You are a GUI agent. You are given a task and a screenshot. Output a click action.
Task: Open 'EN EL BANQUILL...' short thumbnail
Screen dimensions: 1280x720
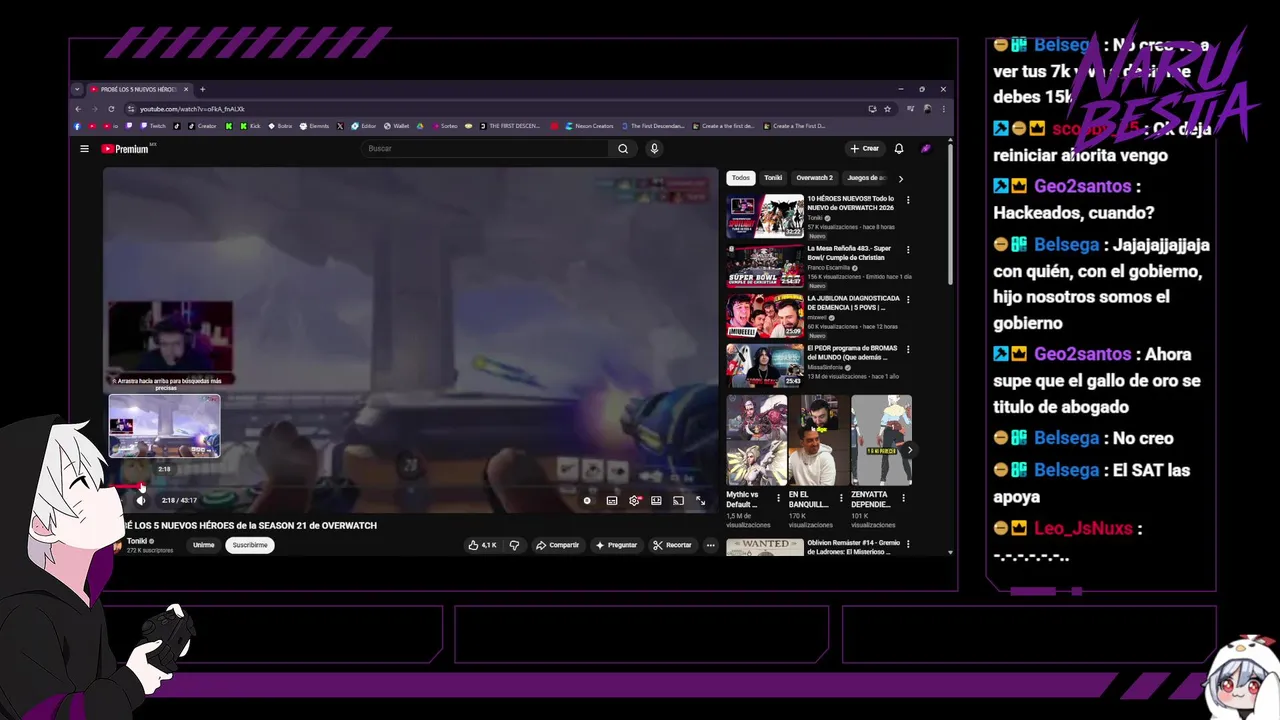(x=819, y=441)
